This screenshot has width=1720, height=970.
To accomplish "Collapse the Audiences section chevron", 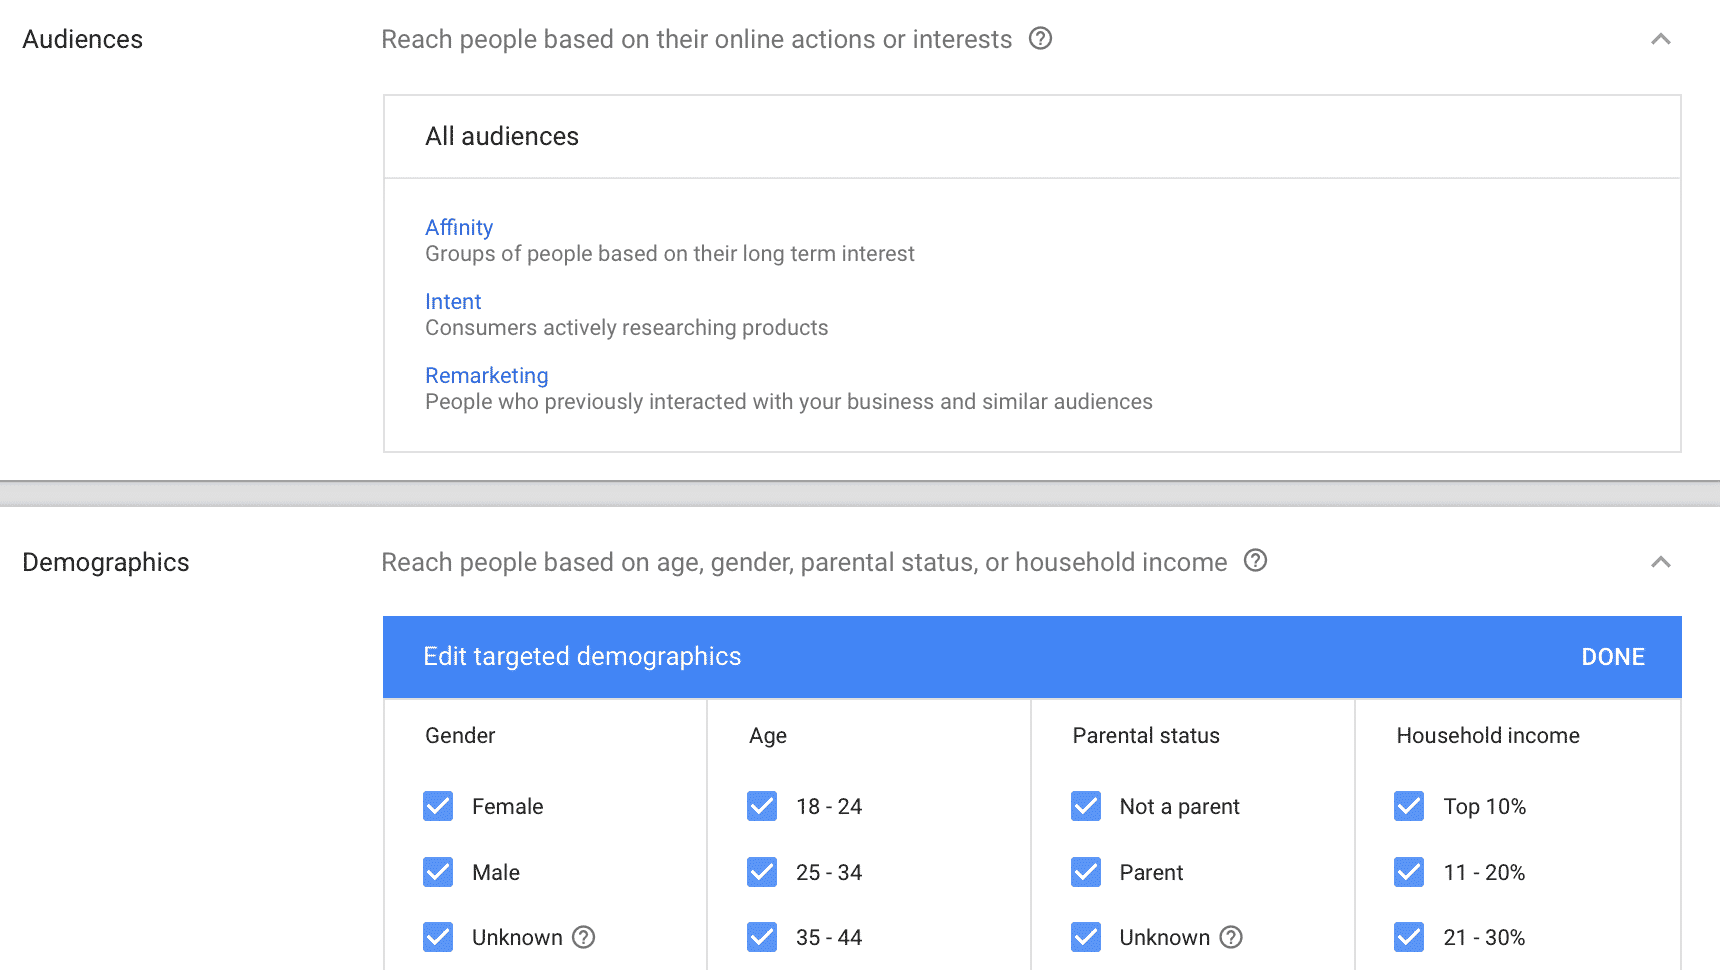I will click(x=1661, y=39).
